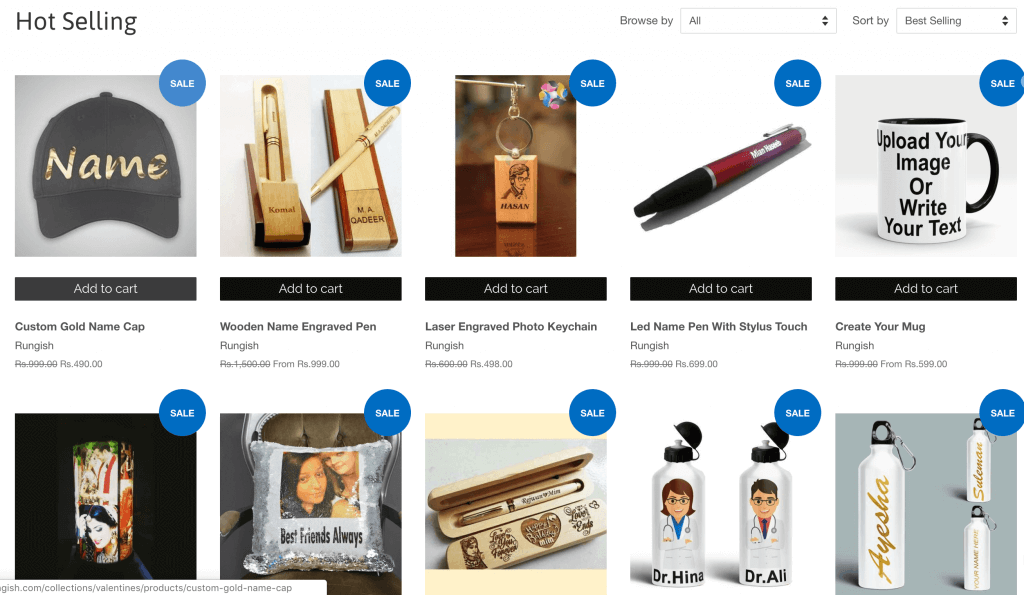The width and height of the screenshot is (1024, 595).
Task: Click the SALE badge on the photo lamp product
Action: (x=182, y=413)
